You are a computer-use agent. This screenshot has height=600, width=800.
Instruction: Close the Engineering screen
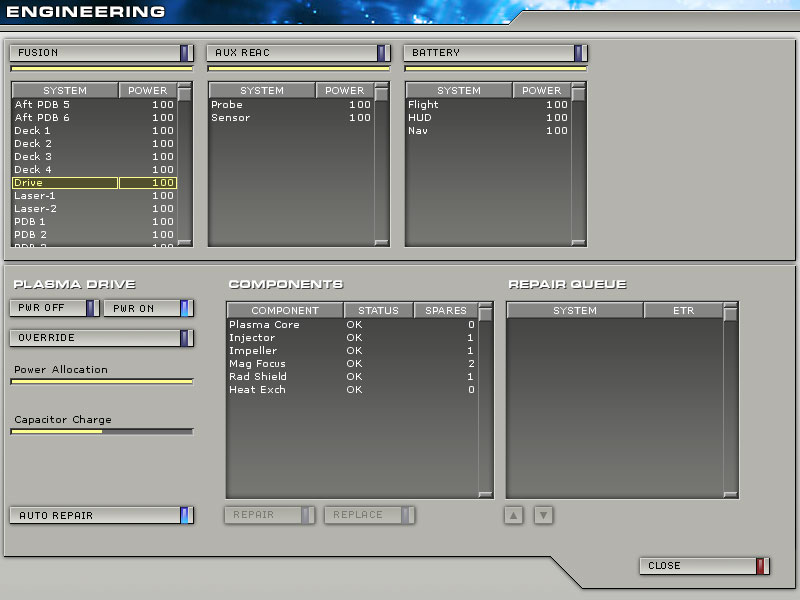pos(705,566)
